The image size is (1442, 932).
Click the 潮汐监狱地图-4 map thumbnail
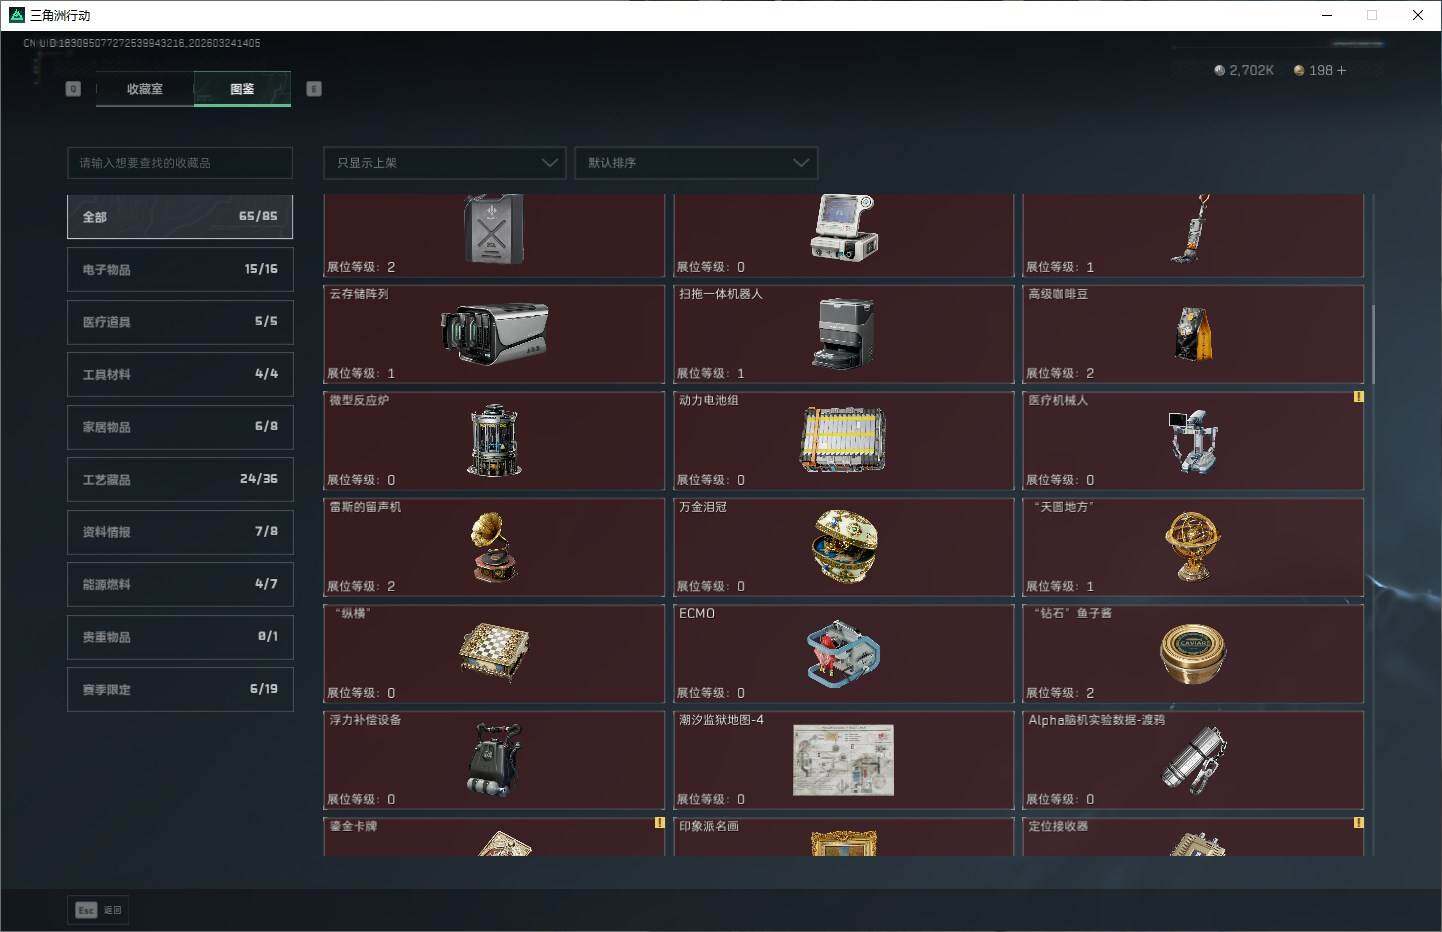(x=844, y=760)
